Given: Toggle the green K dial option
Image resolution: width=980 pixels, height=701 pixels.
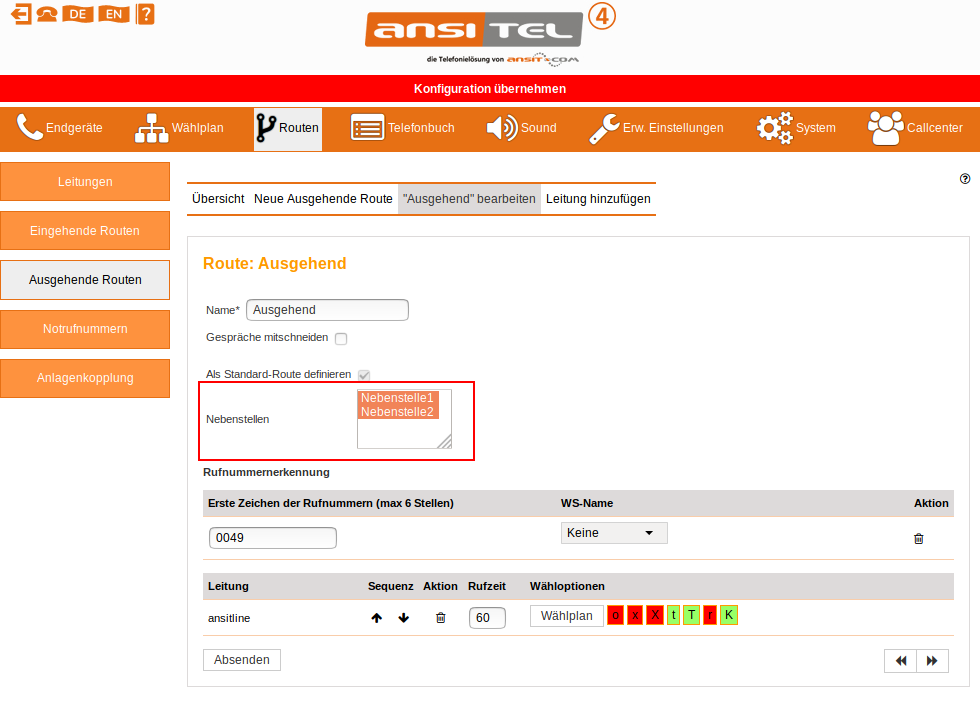Looking at the screenshot, I should tap(728, 615).
